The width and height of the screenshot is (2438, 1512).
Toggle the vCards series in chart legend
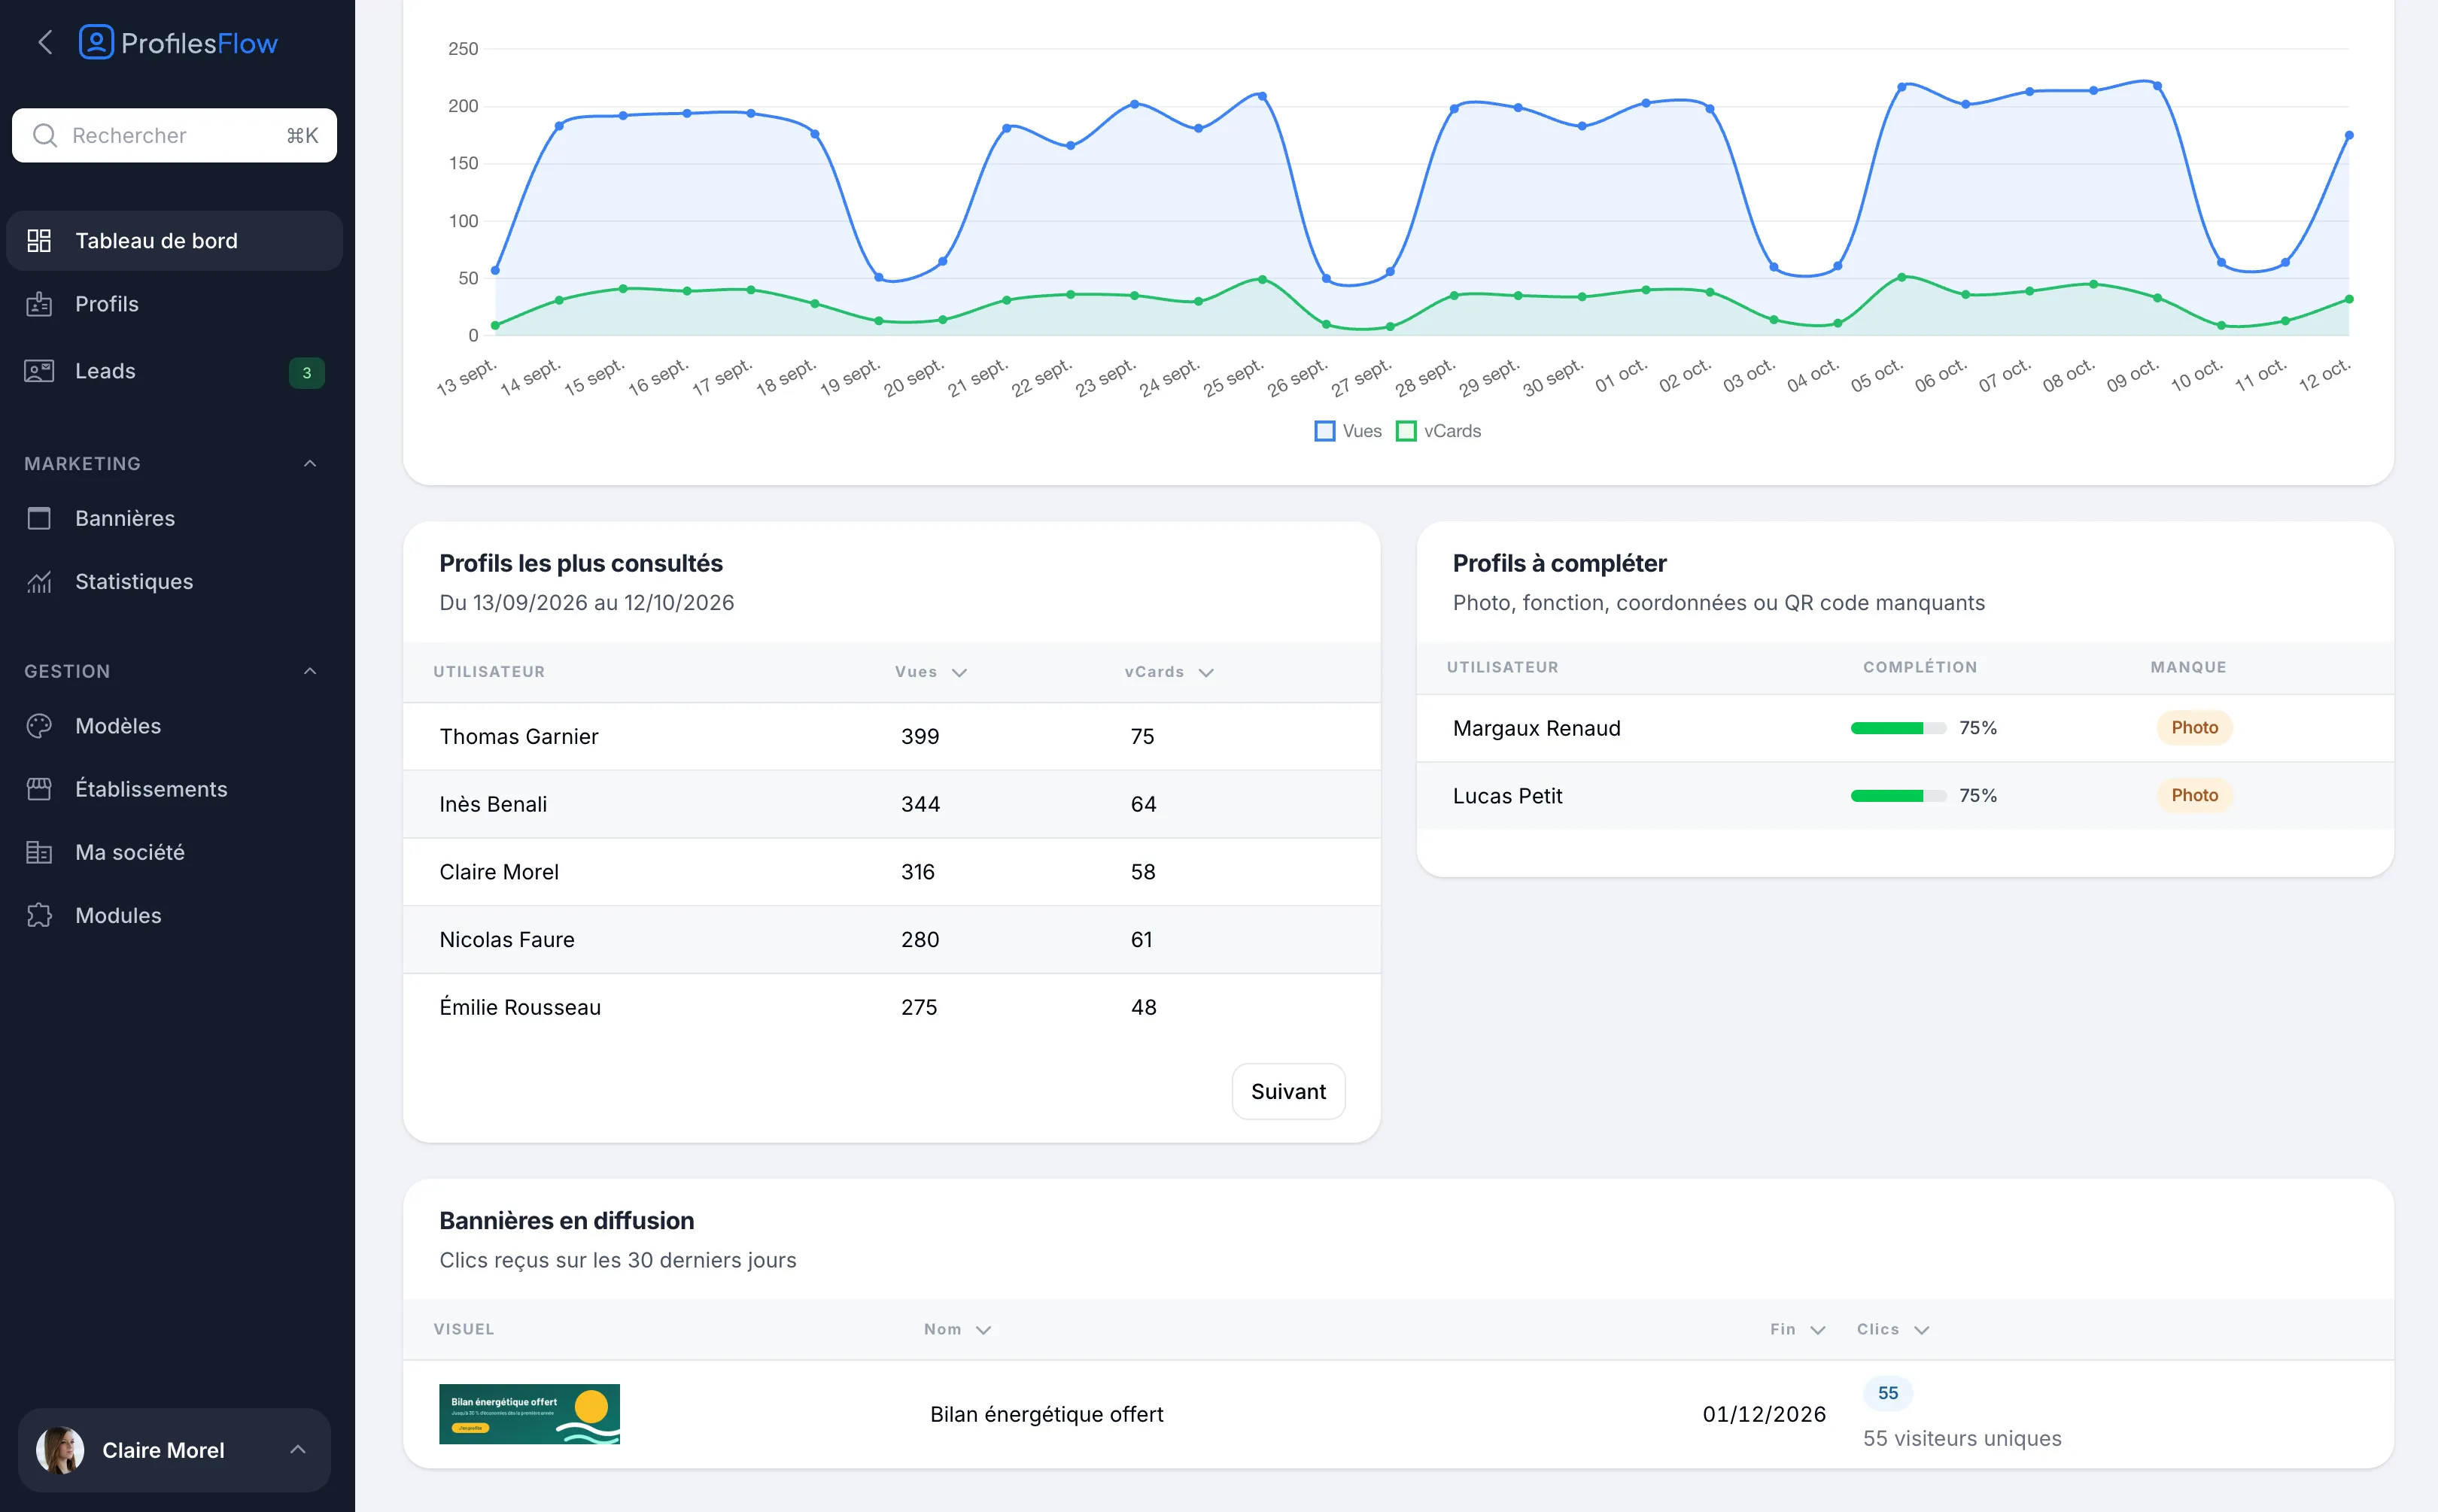(1438, 431)
